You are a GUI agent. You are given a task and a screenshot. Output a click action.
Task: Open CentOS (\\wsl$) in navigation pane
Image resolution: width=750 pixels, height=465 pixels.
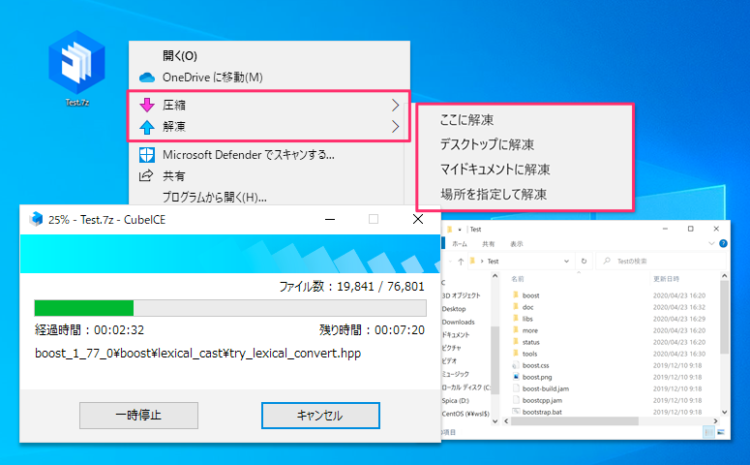click(x=465, y=413)
